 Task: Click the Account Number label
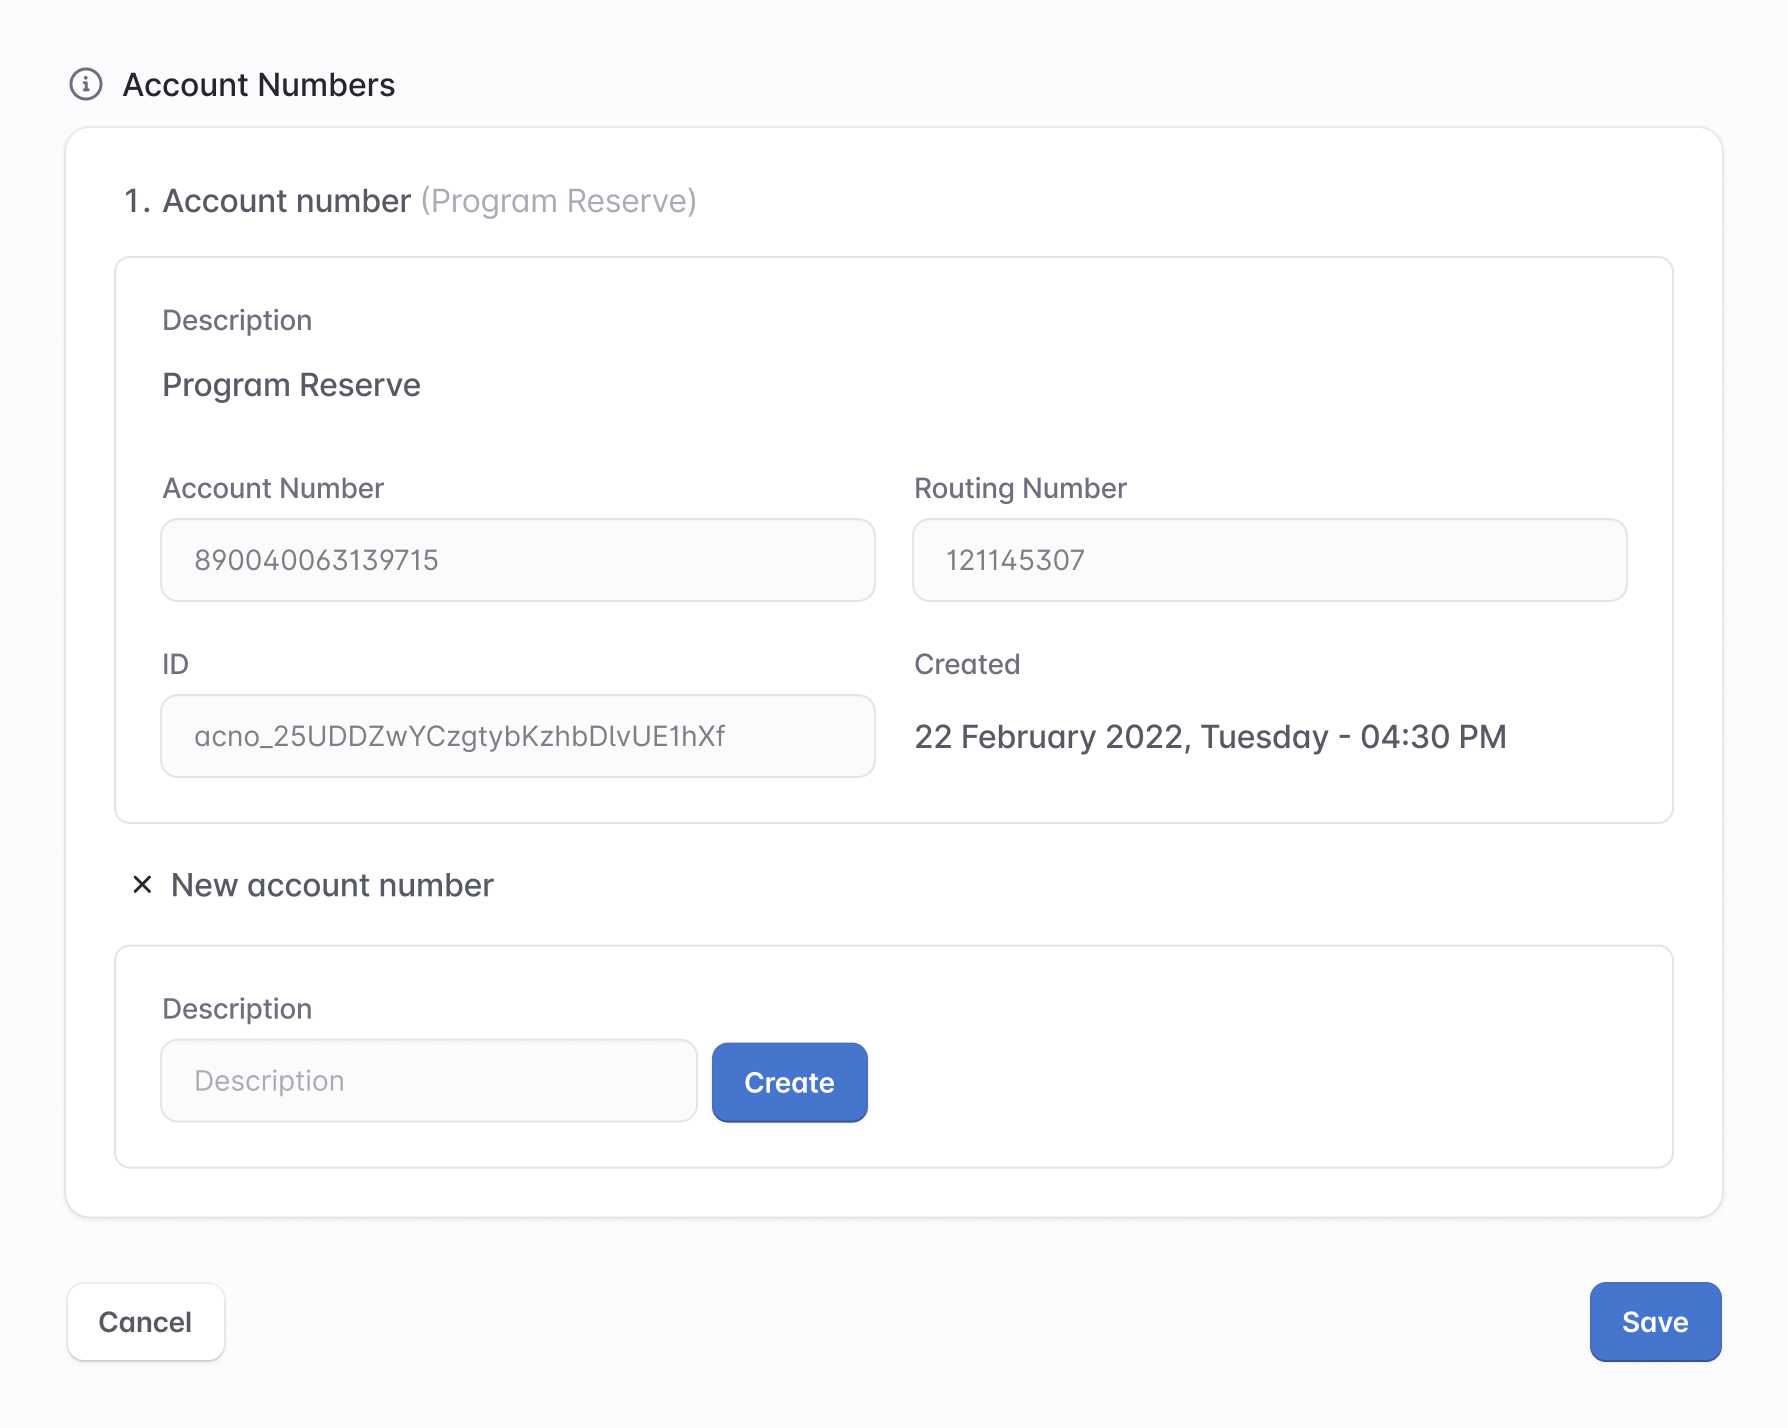pos(273,488)
